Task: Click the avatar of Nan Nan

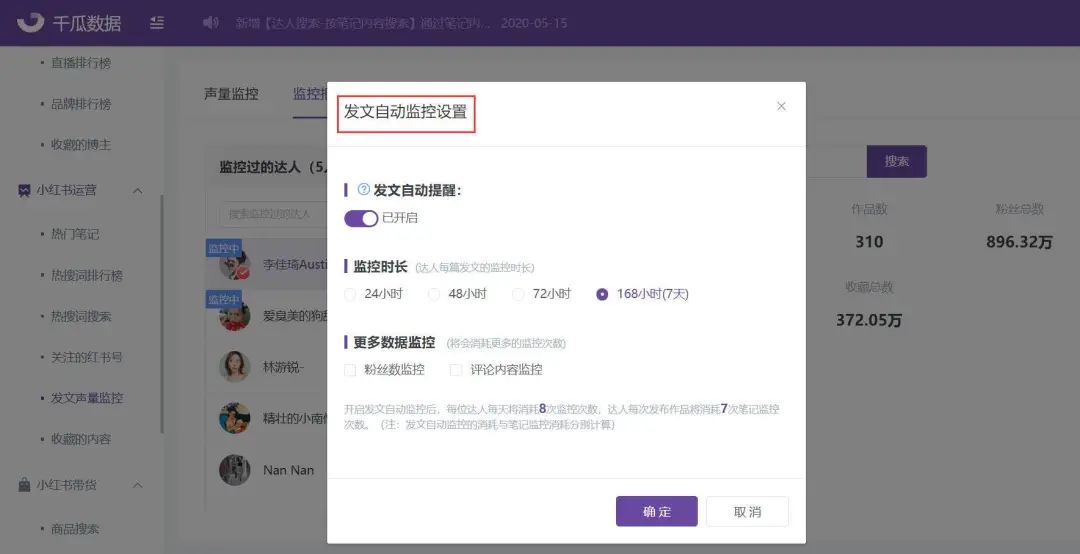Action: point(234,470)
